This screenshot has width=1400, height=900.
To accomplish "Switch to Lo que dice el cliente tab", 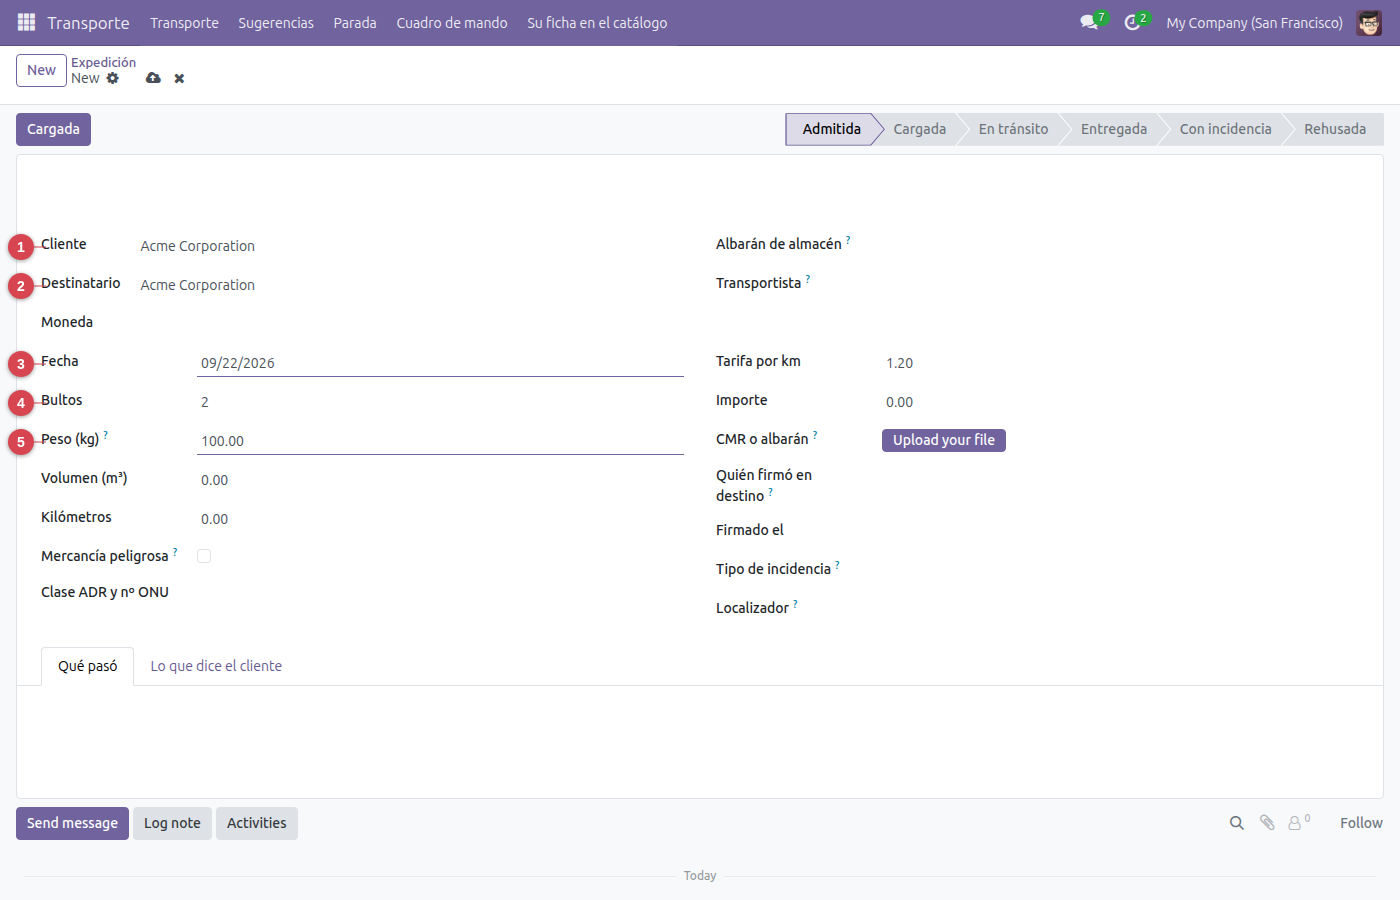I will tap(216, 666).
